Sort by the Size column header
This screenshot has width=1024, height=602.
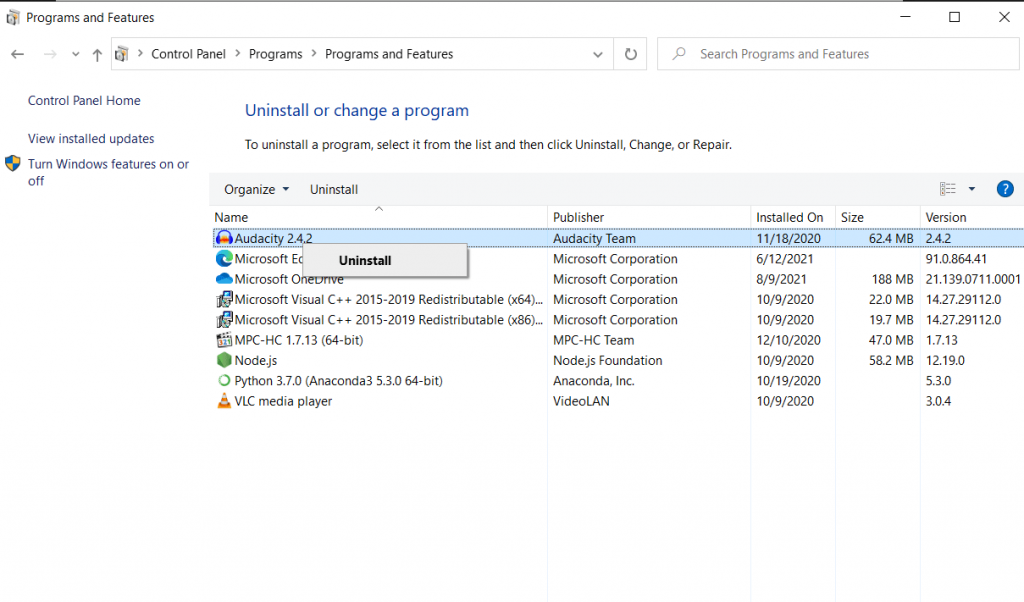pos(852,217)
